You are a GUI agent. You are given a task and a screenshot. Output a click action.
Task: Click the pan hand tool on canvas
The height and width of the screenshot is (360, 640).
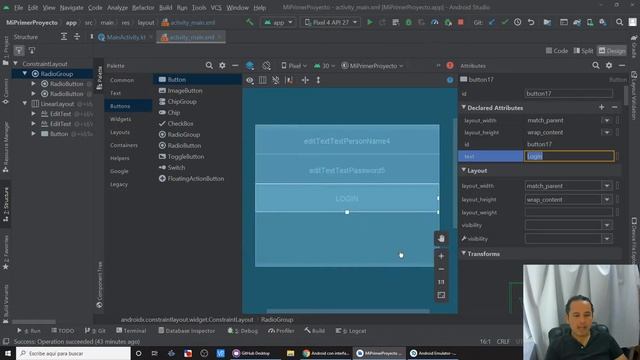coord(441,239)
